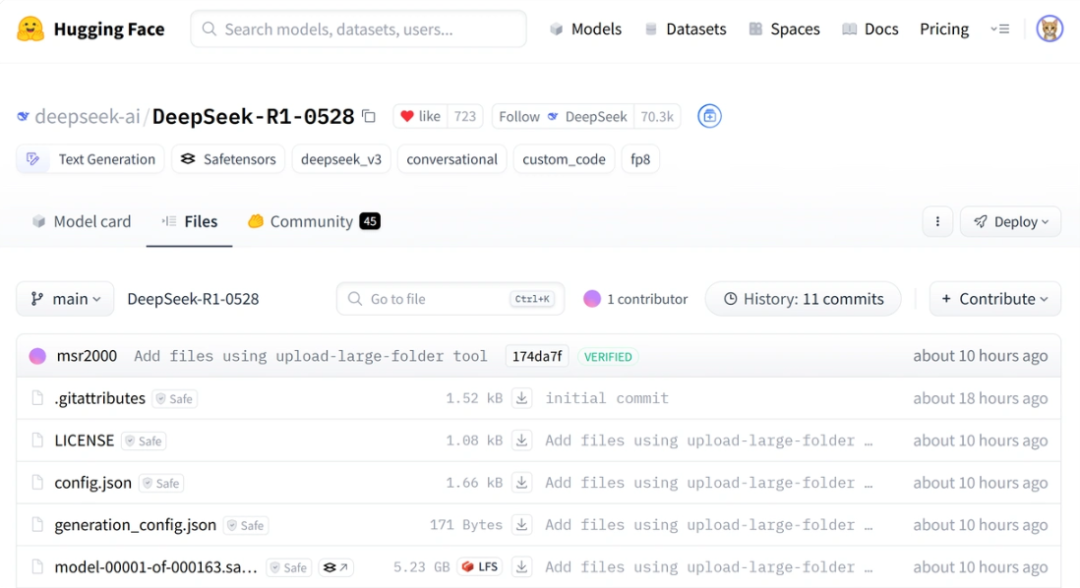Download the .gitattributes file

521,398
